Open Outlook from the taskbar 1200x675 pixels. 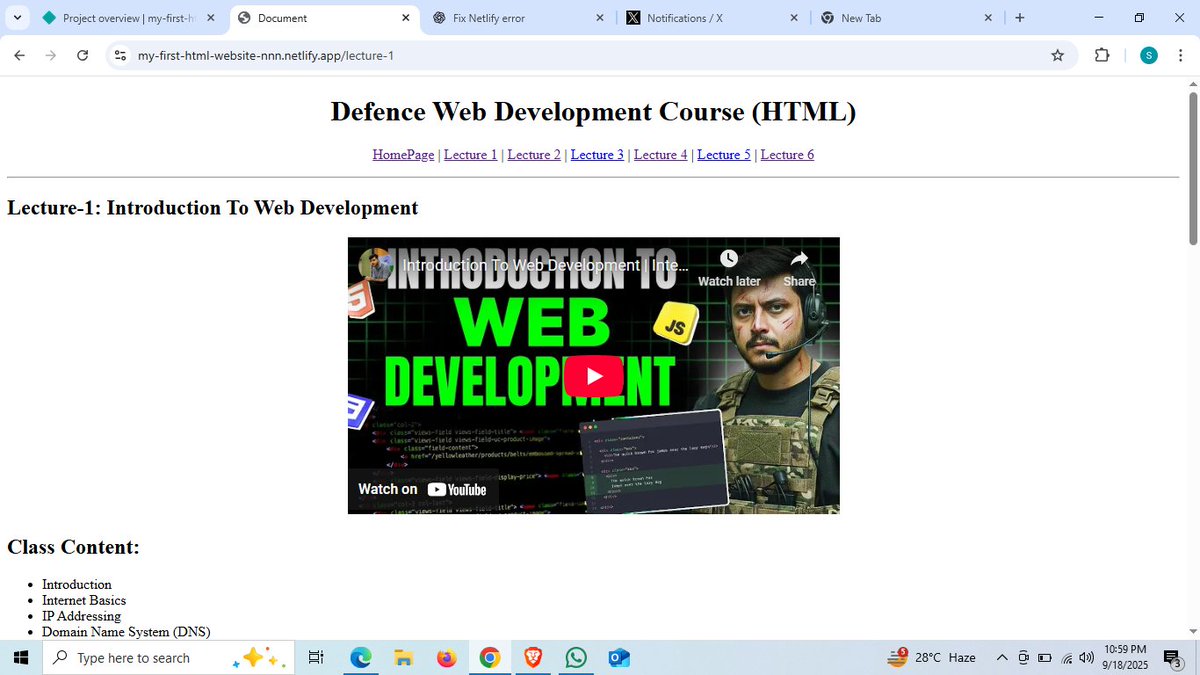tap(619, 657)
